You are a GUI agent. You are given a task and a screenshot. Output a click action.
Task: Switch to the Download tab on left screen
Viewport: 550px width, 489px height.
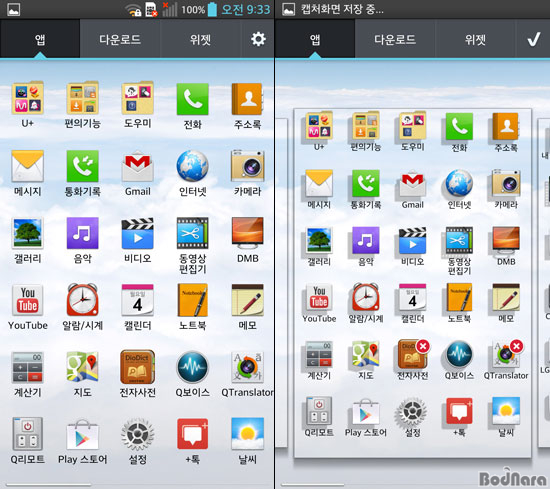click(x=120, y=39)
